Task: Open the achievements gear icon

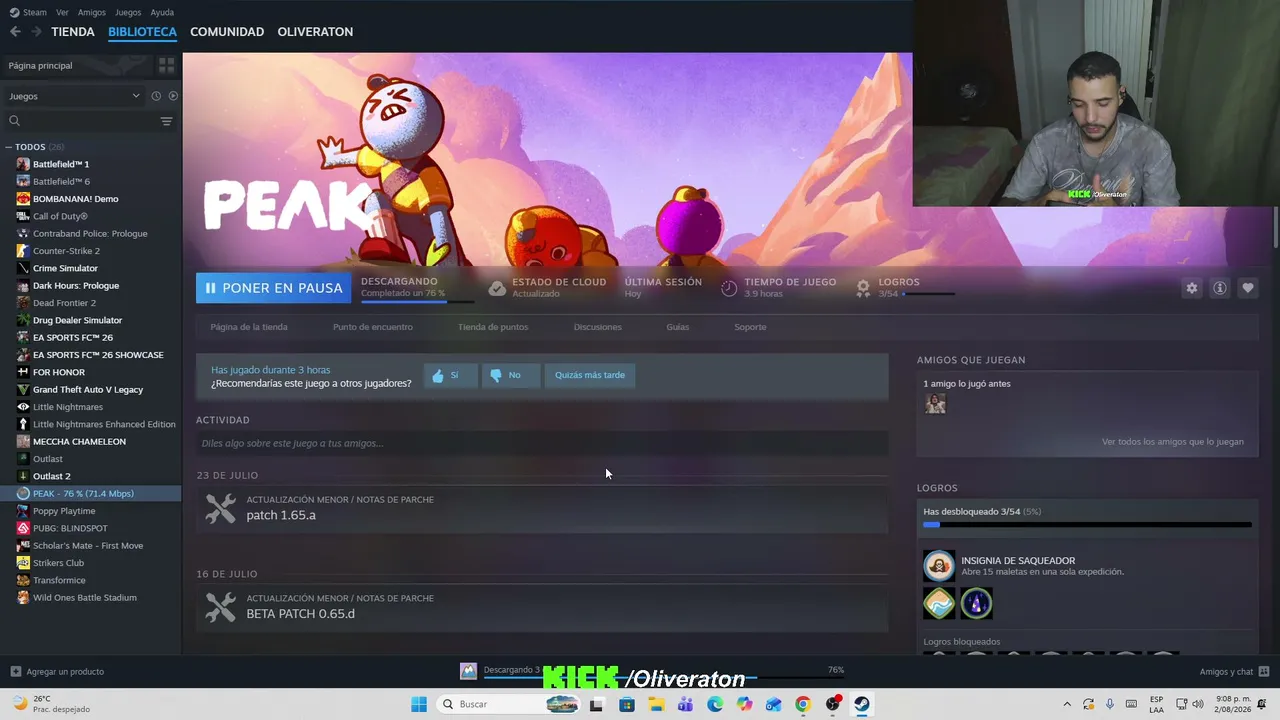Action: point(863,288)
